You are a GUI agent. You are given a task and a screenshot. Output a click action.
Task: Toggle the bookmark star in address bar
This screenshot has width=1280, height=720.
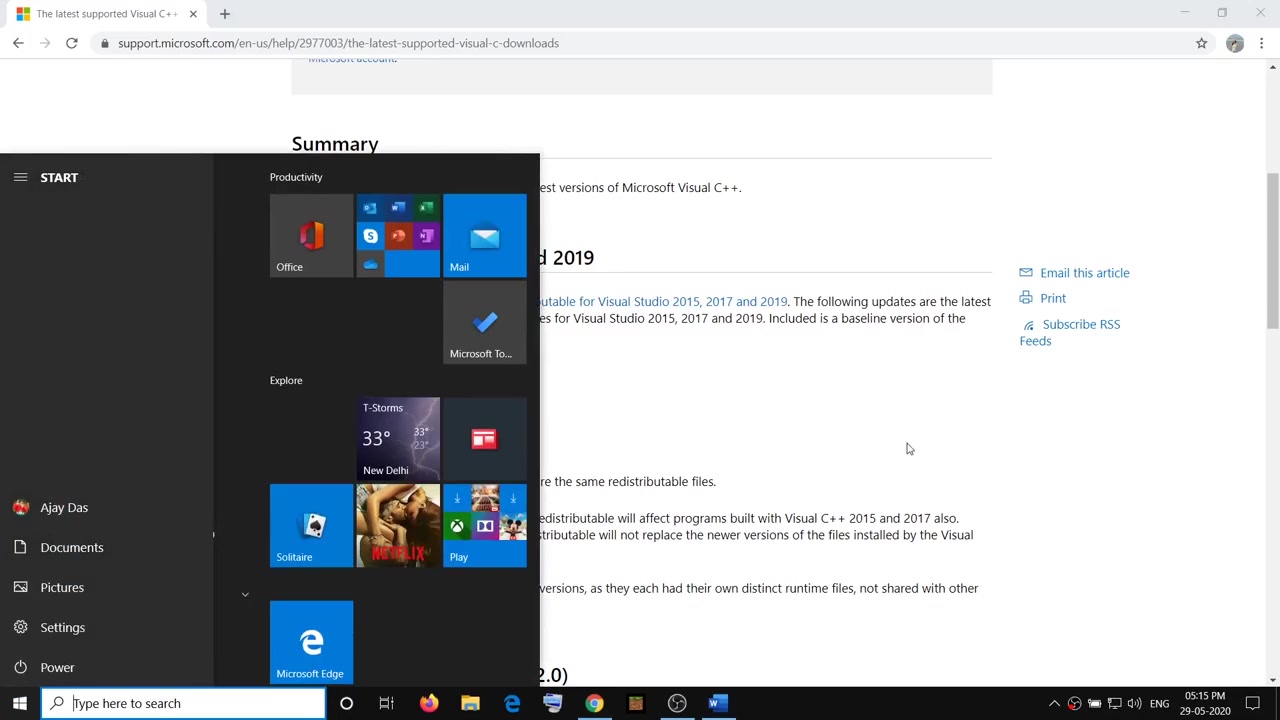(x=1202, y=43)
